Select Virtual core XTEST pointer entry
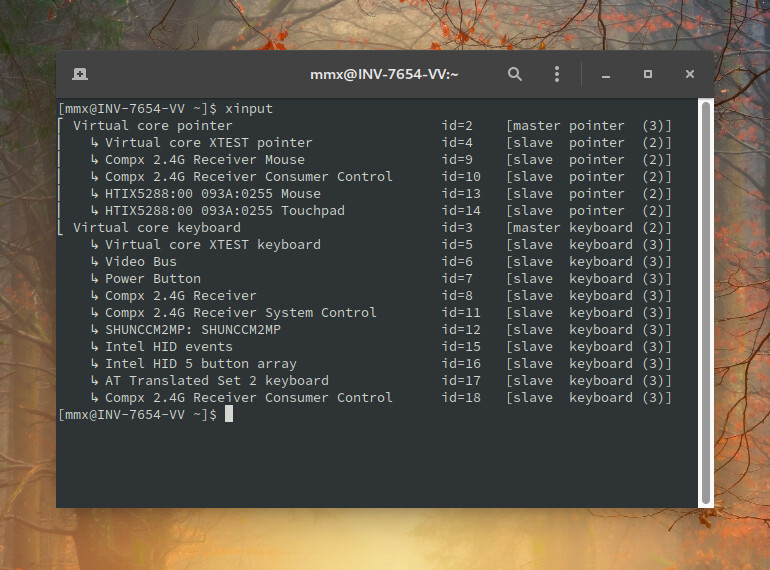770x570 pixels. pyautogui.click(x=209, y=143)
